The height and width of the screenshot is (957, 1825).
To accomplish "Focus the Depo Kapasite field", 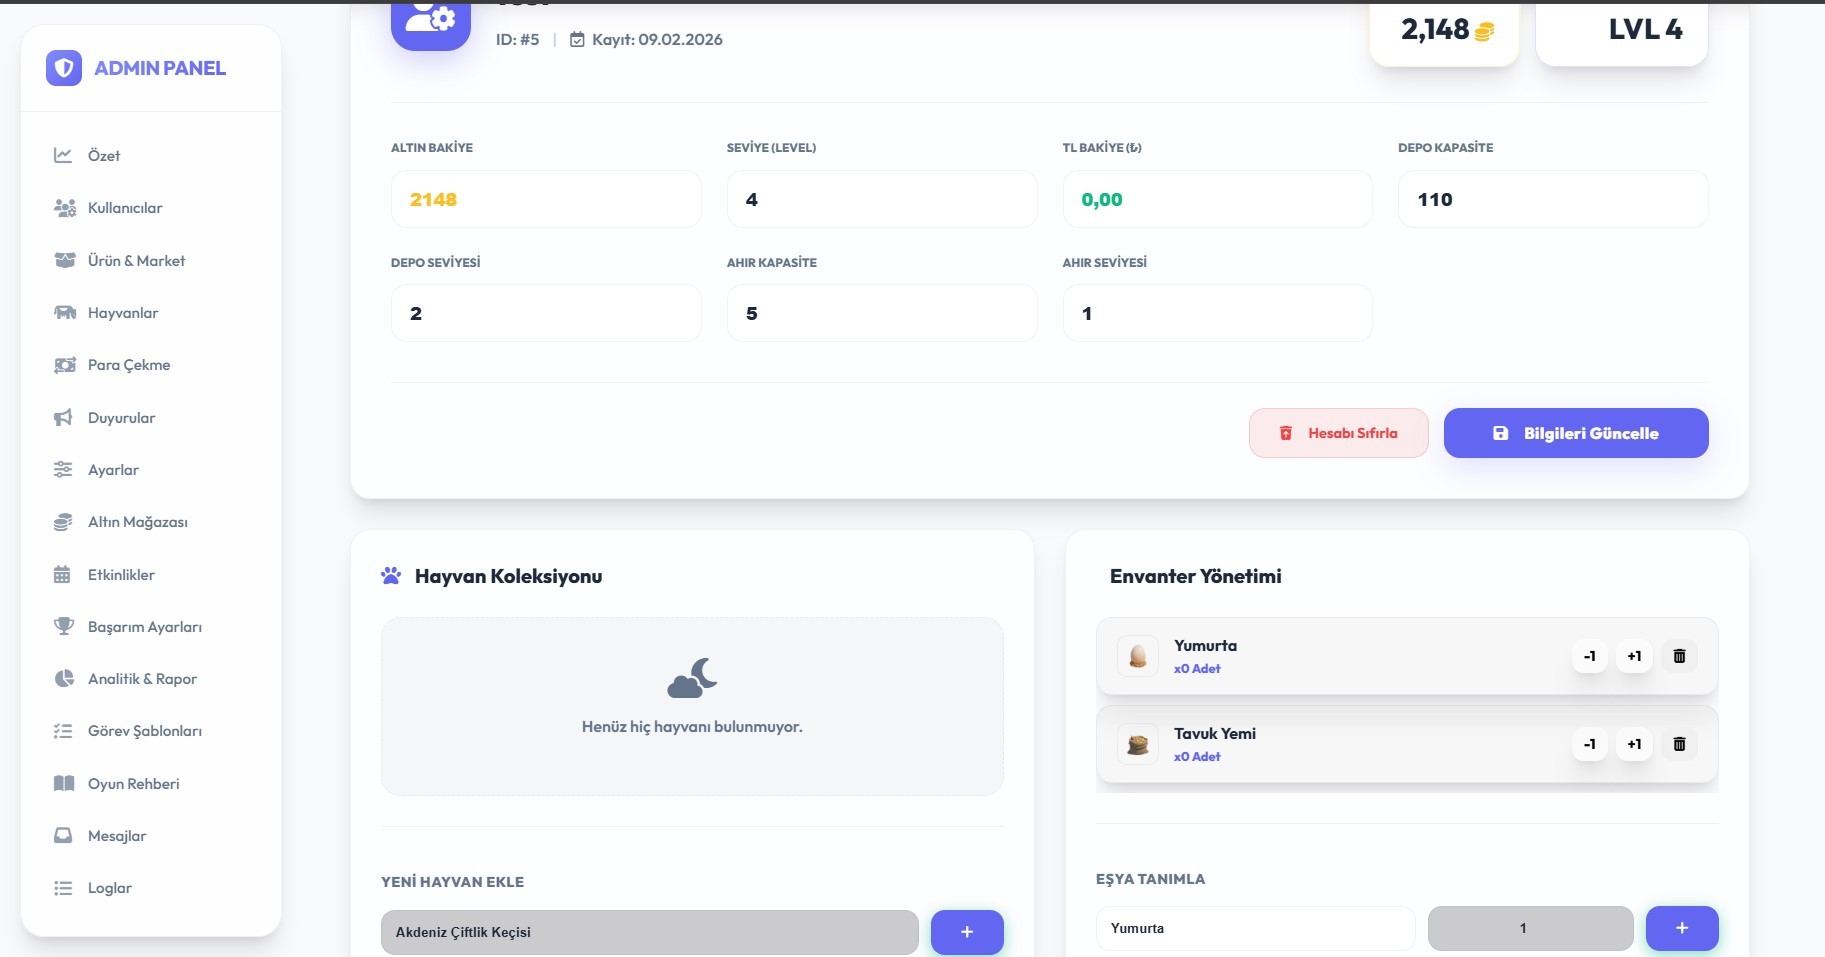I will click(x=1552, y=199).
